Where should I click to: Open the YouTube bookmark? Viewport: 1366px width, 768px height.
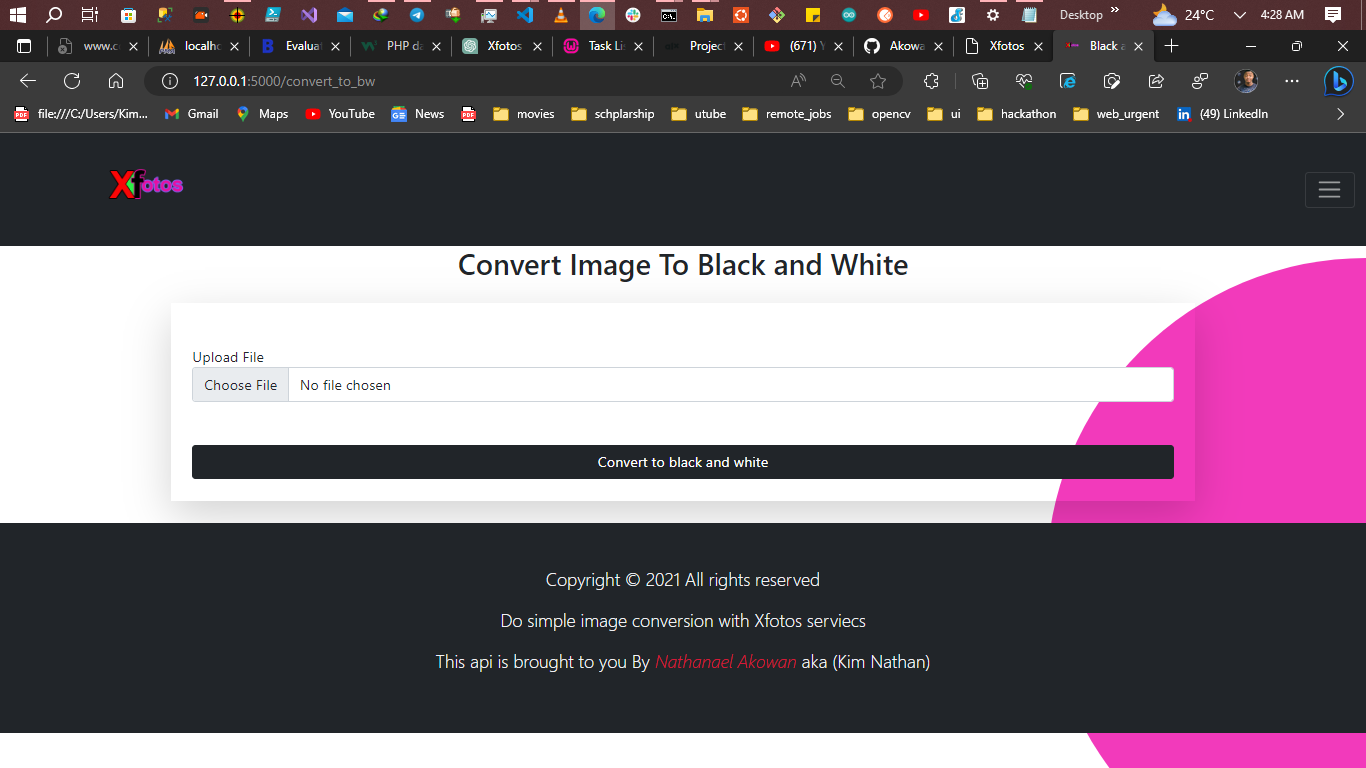pyautogui.click(x=340, y=114)
